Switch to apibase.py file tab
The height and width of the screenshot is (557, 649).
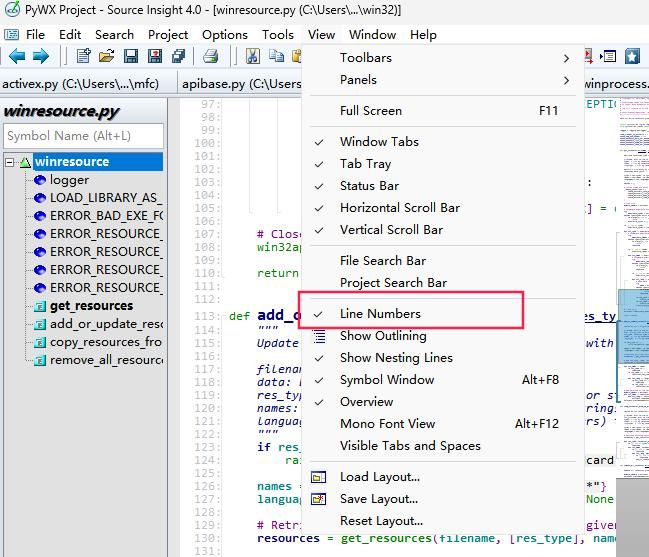tap(241, 84)
